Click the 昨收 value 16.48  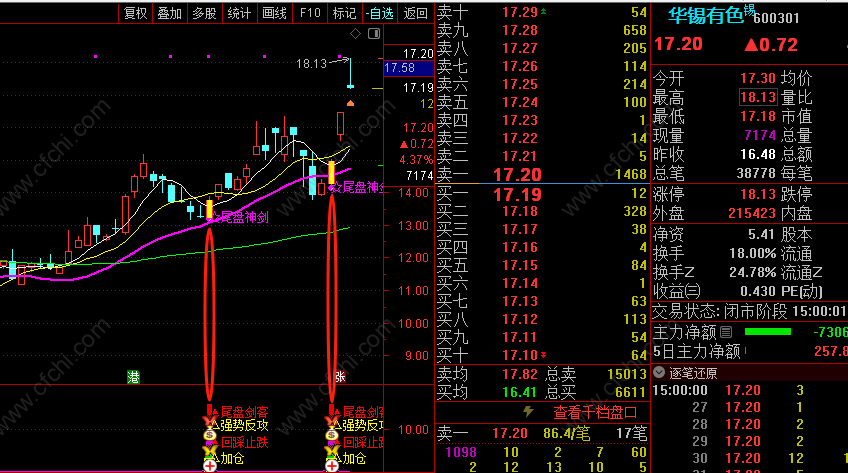tap(758, 155)
